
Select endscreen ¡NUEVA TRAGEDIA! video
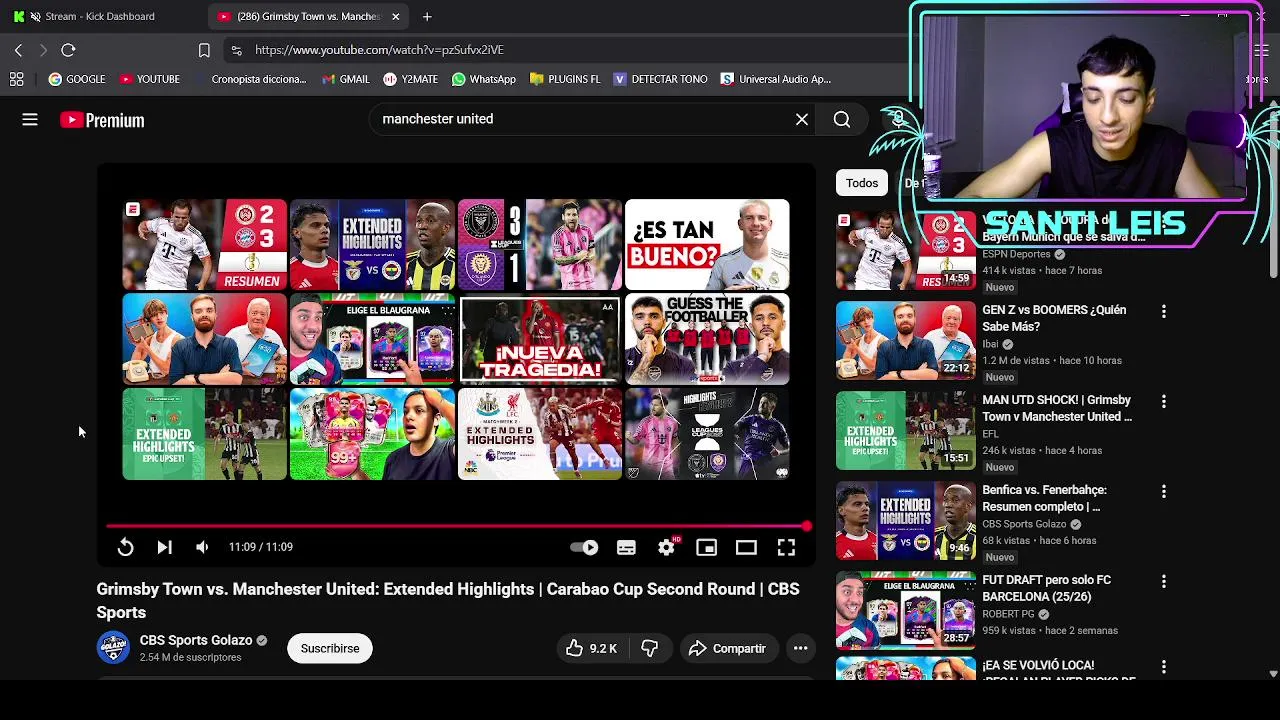click(x=540, y=340)
